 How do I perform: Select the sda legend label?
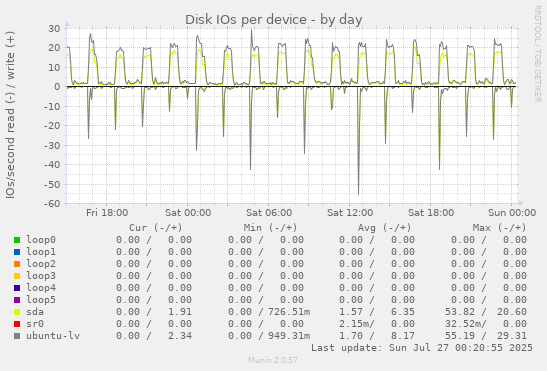[35, 312]
